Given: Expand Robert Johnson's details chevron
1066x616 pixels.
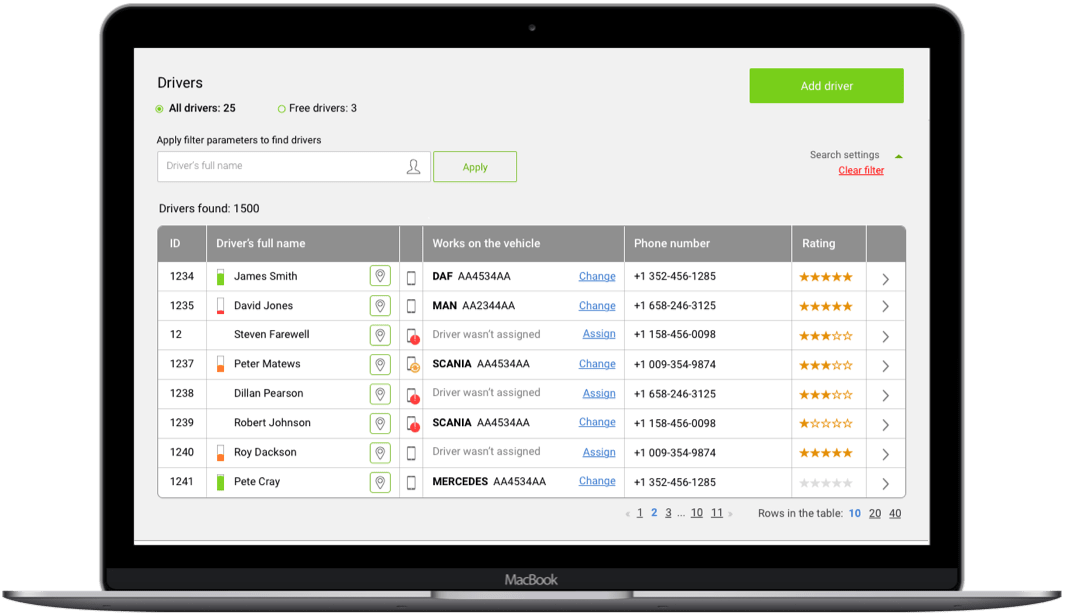Looking at the screenshot, I should point(885,425).
